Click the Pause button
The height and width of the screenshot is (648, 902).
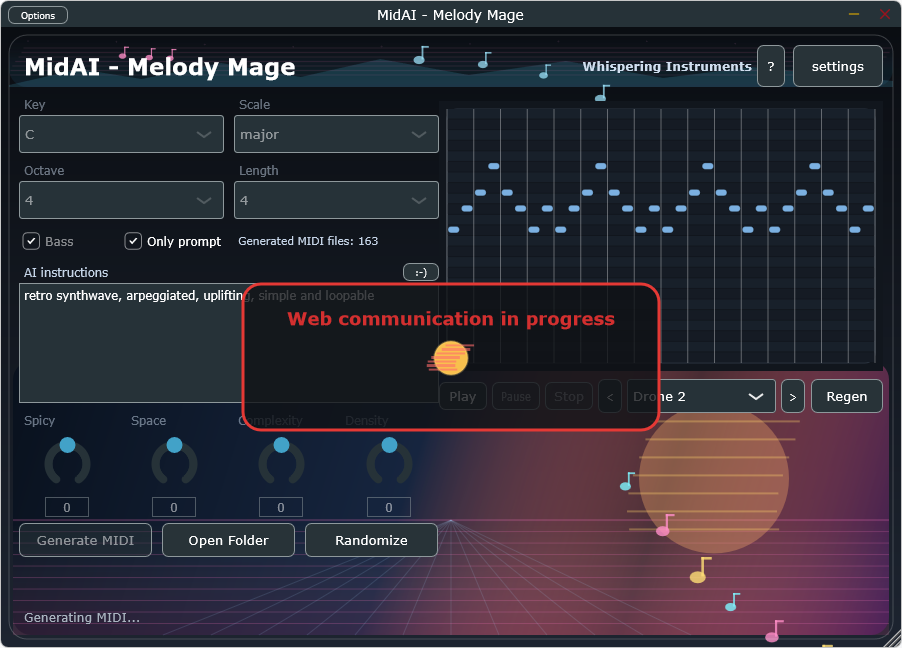[516, 397]
